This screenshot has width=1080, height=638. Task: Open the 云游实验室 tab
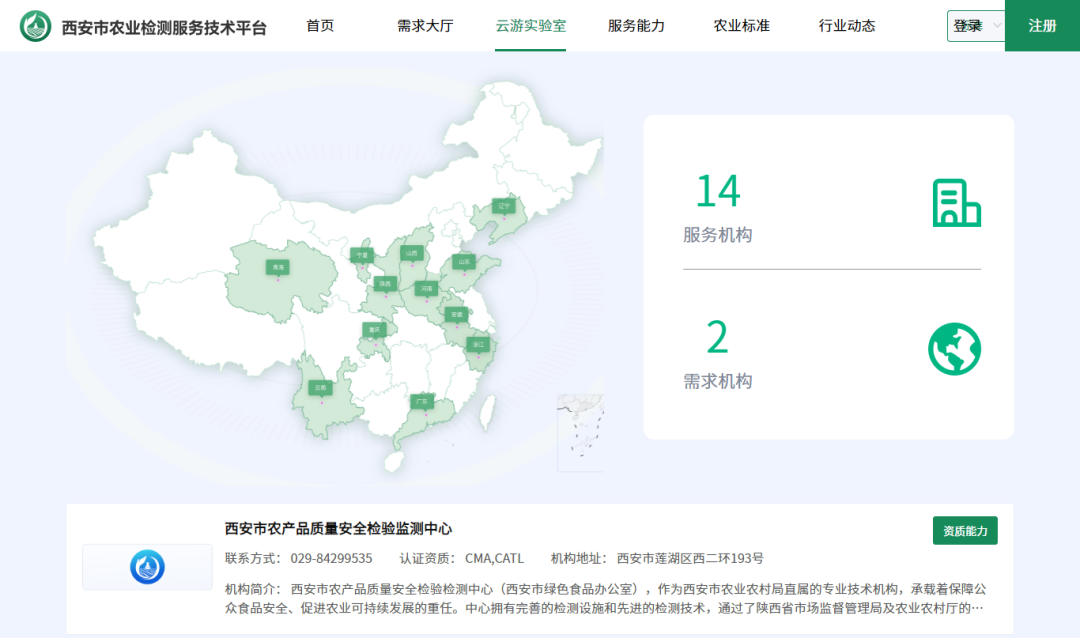click(x=530, y=25)
